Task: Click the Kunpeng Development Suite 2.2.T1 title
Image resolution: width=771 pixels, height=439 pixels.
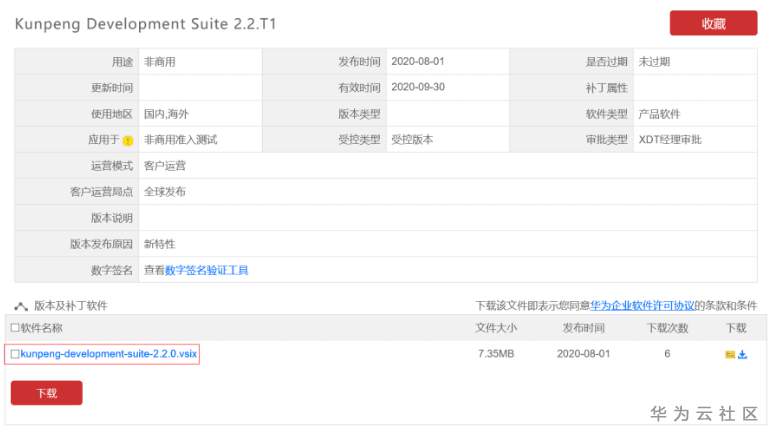Action: (x=145, y=24)
